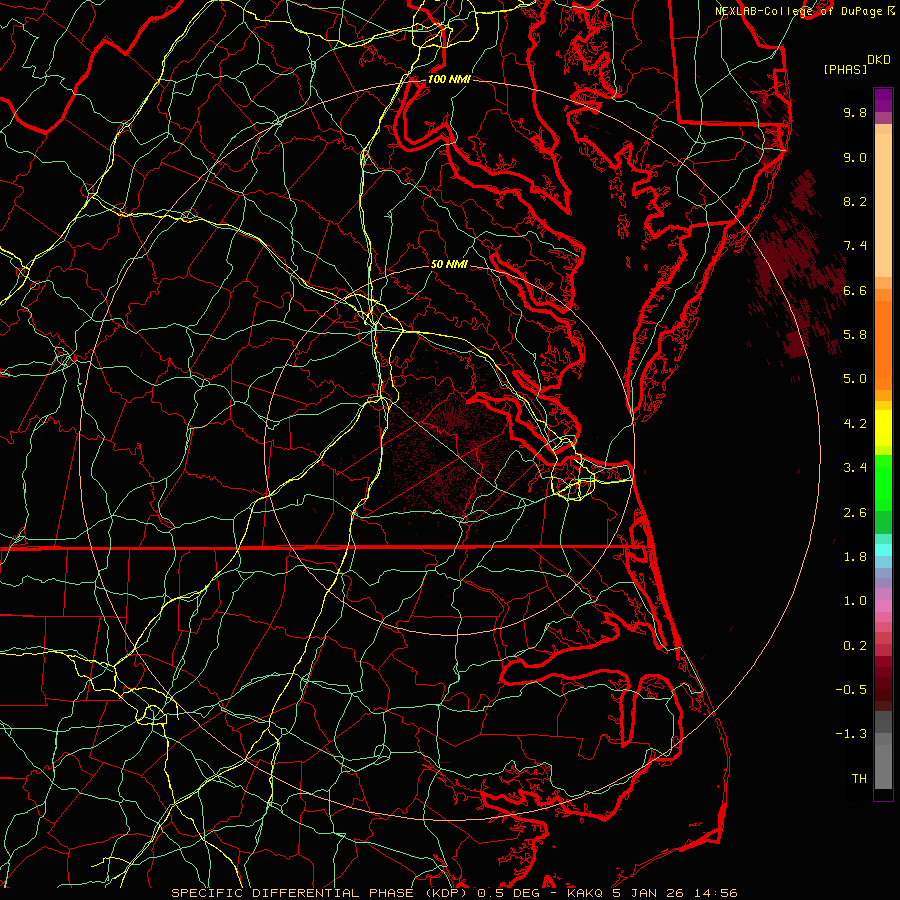Click the 50 NMI range ring label
Viewport: 900px width, 900px height.
tap(449, 264)
